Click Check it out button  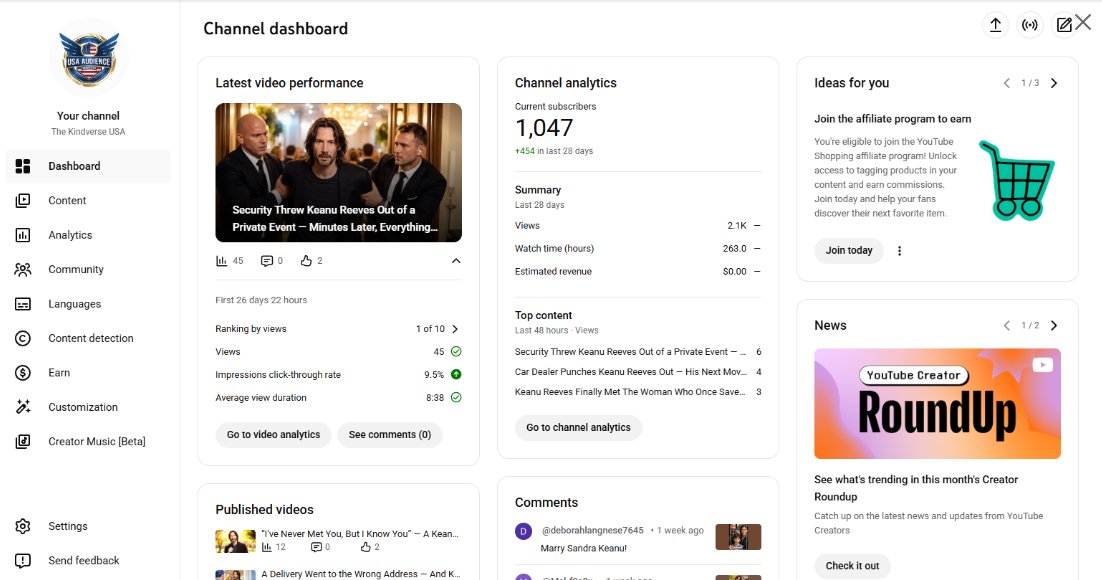(852, 566)
